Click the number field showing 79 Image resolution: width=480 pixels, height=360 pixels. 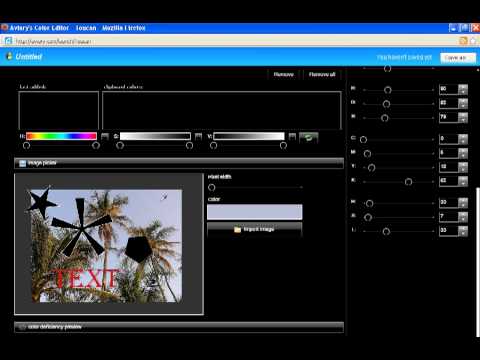tap(449, 117)
